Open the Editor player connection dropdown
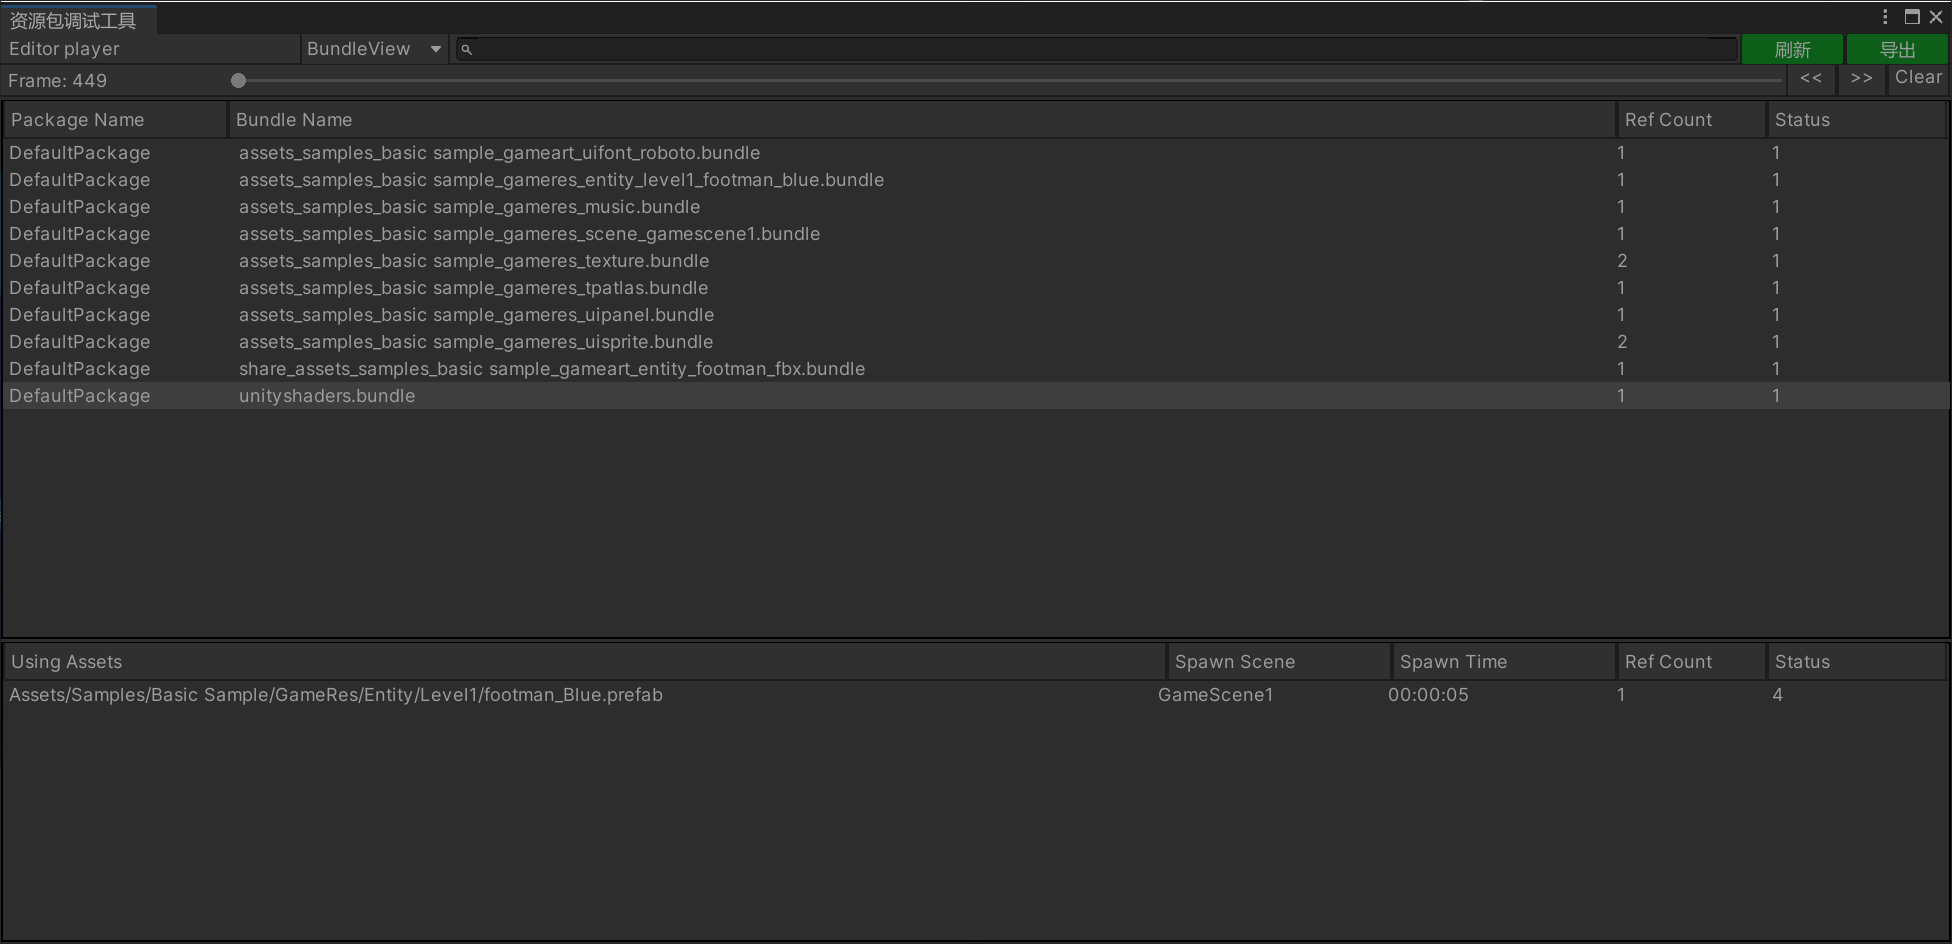The height and width of the screenshot is (944, 1952). tap(150, 49)
